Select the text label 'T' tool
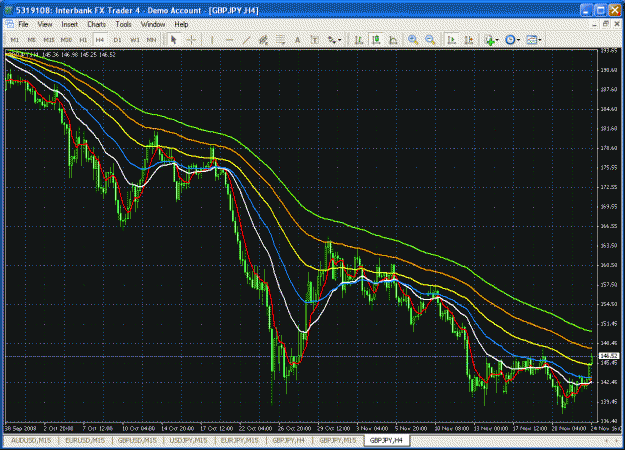Viewport: 625px width, 450px height. [314, 40]
